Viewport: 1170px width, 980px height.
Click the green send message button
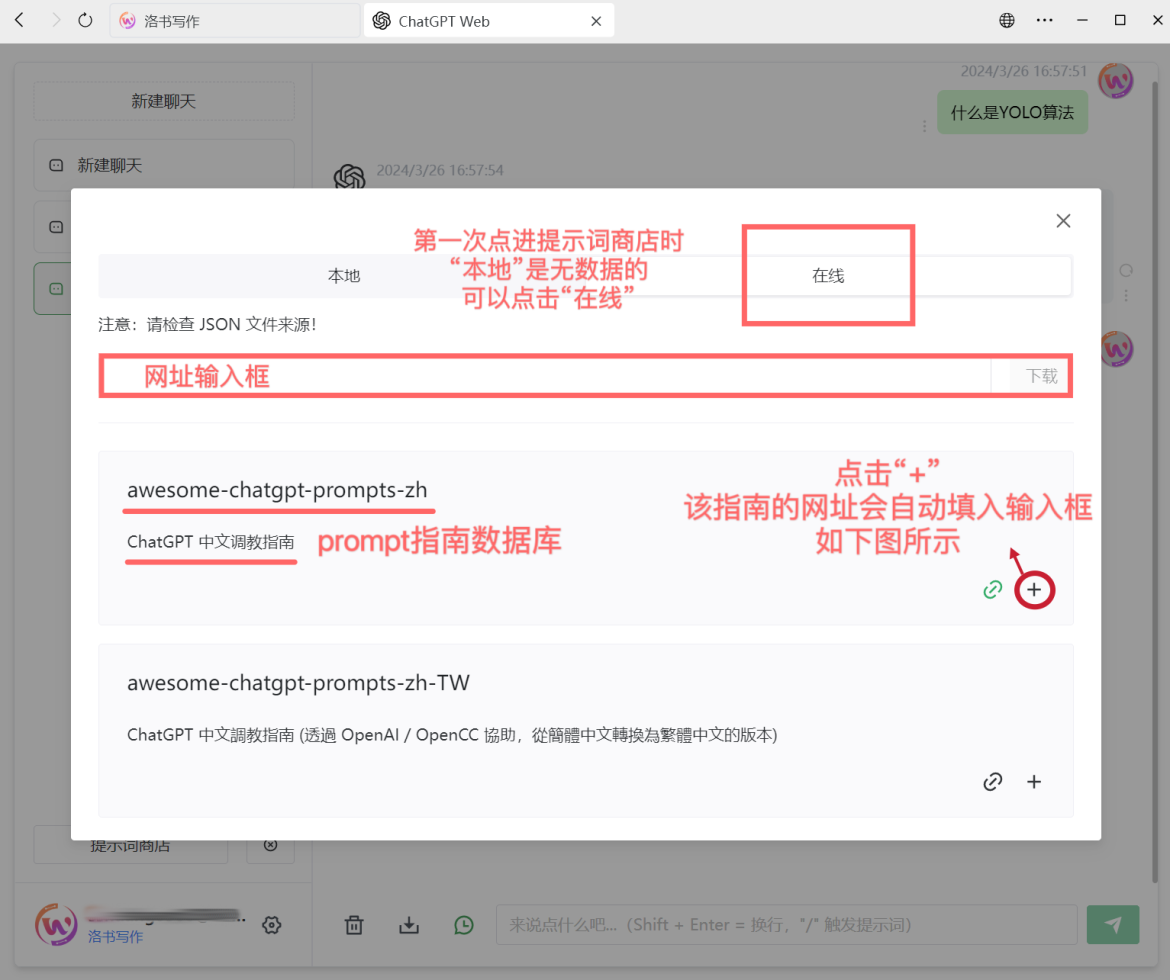(1113, 925)
